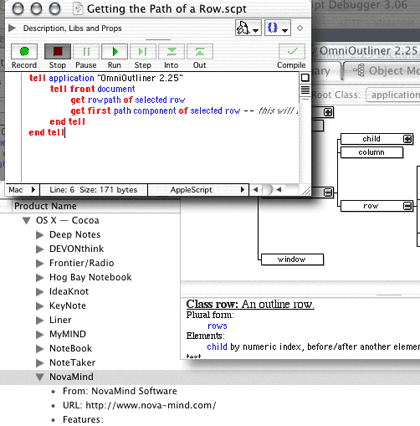
Task: Click the column class box in the diagram
Action: pos(371,153)
